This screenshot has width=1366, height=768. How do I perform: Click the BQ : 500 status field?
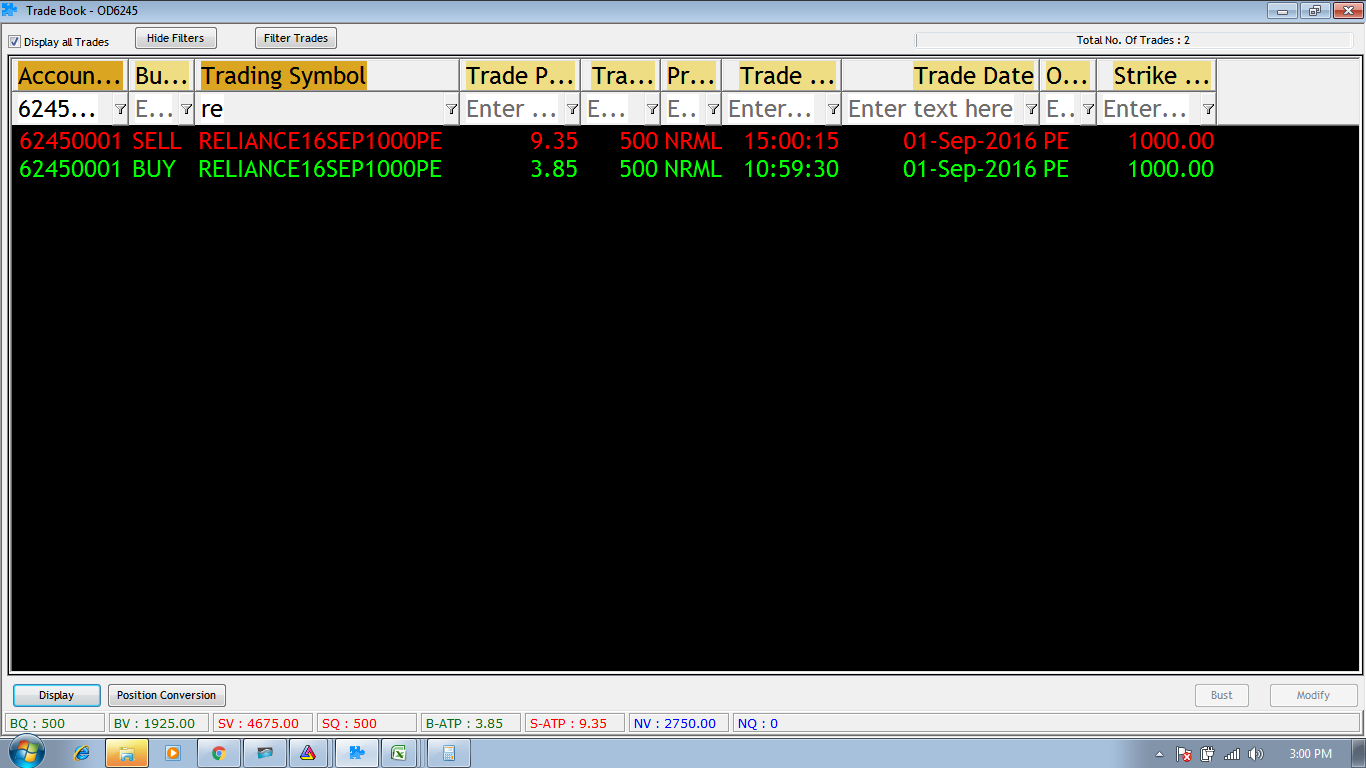click(x=56, y=723)
